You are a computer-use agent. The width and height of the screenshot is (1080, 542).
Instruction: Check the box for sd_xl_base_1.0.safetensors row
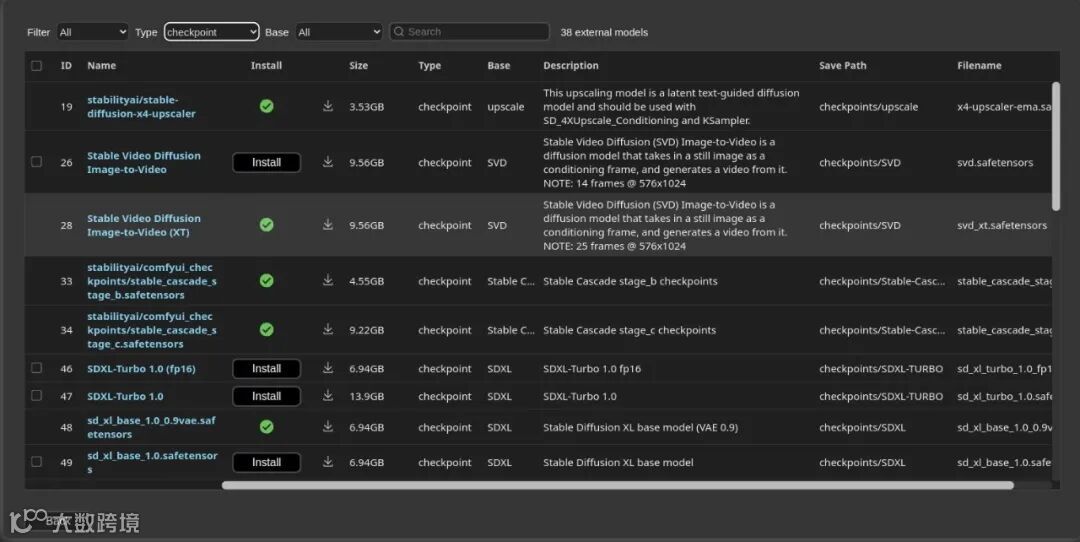click(x=37, y=462)
